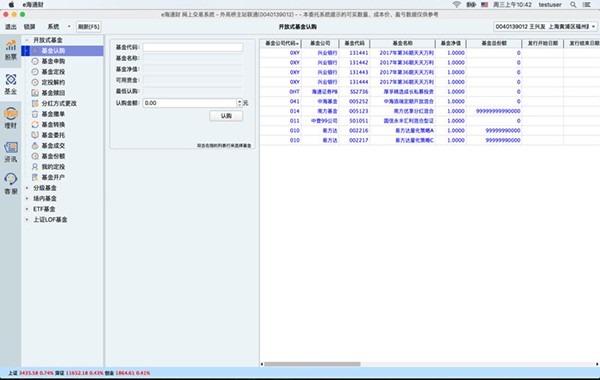Click the scrollbar left arrow of the table
The height and width of the screenshot is (380, 600).
pyautogui.click(x=262, y=364)
